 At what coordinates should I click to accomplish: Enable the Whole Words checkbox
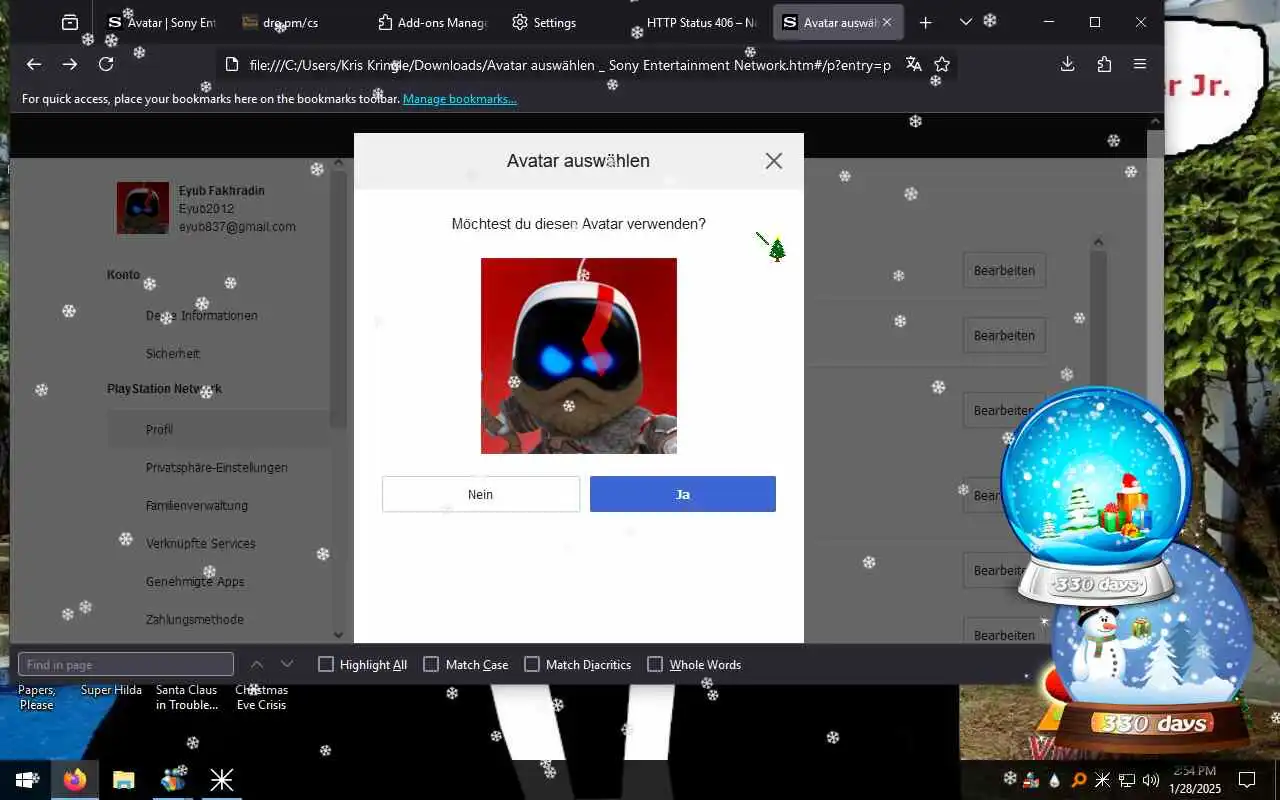[x=655, y=664]
